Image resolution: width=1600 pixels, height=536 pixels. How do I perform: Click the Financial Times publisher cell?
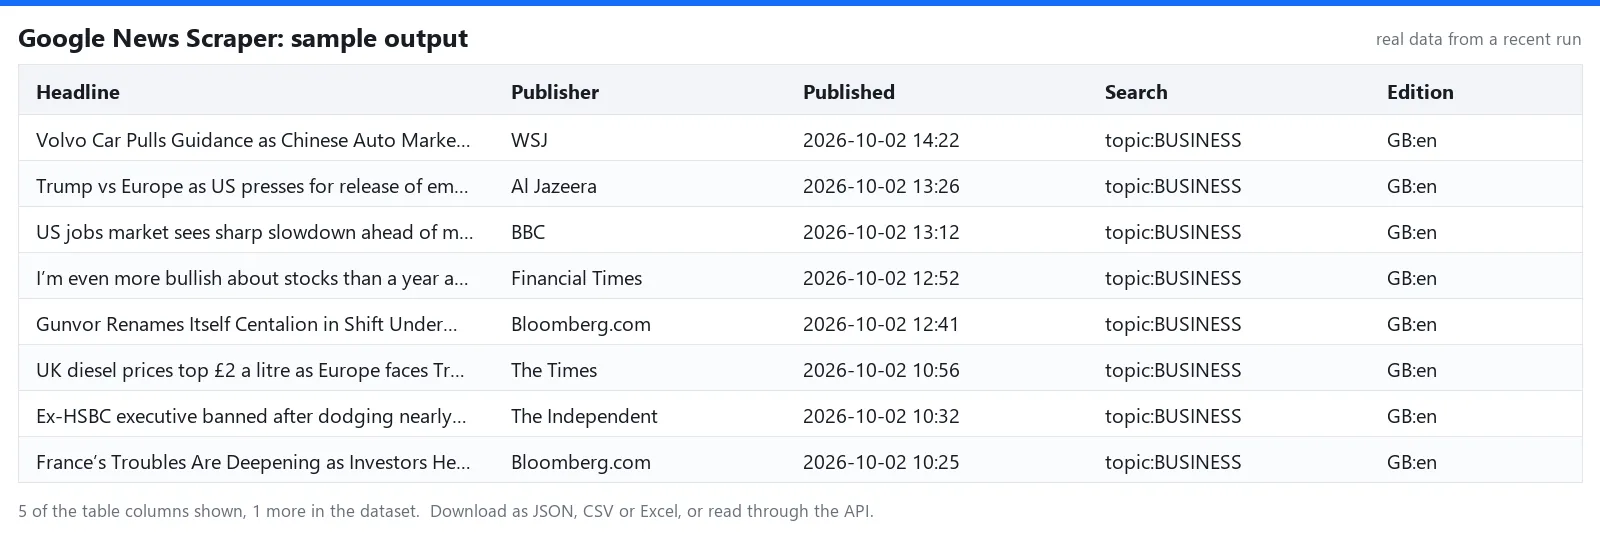[577, 278]
